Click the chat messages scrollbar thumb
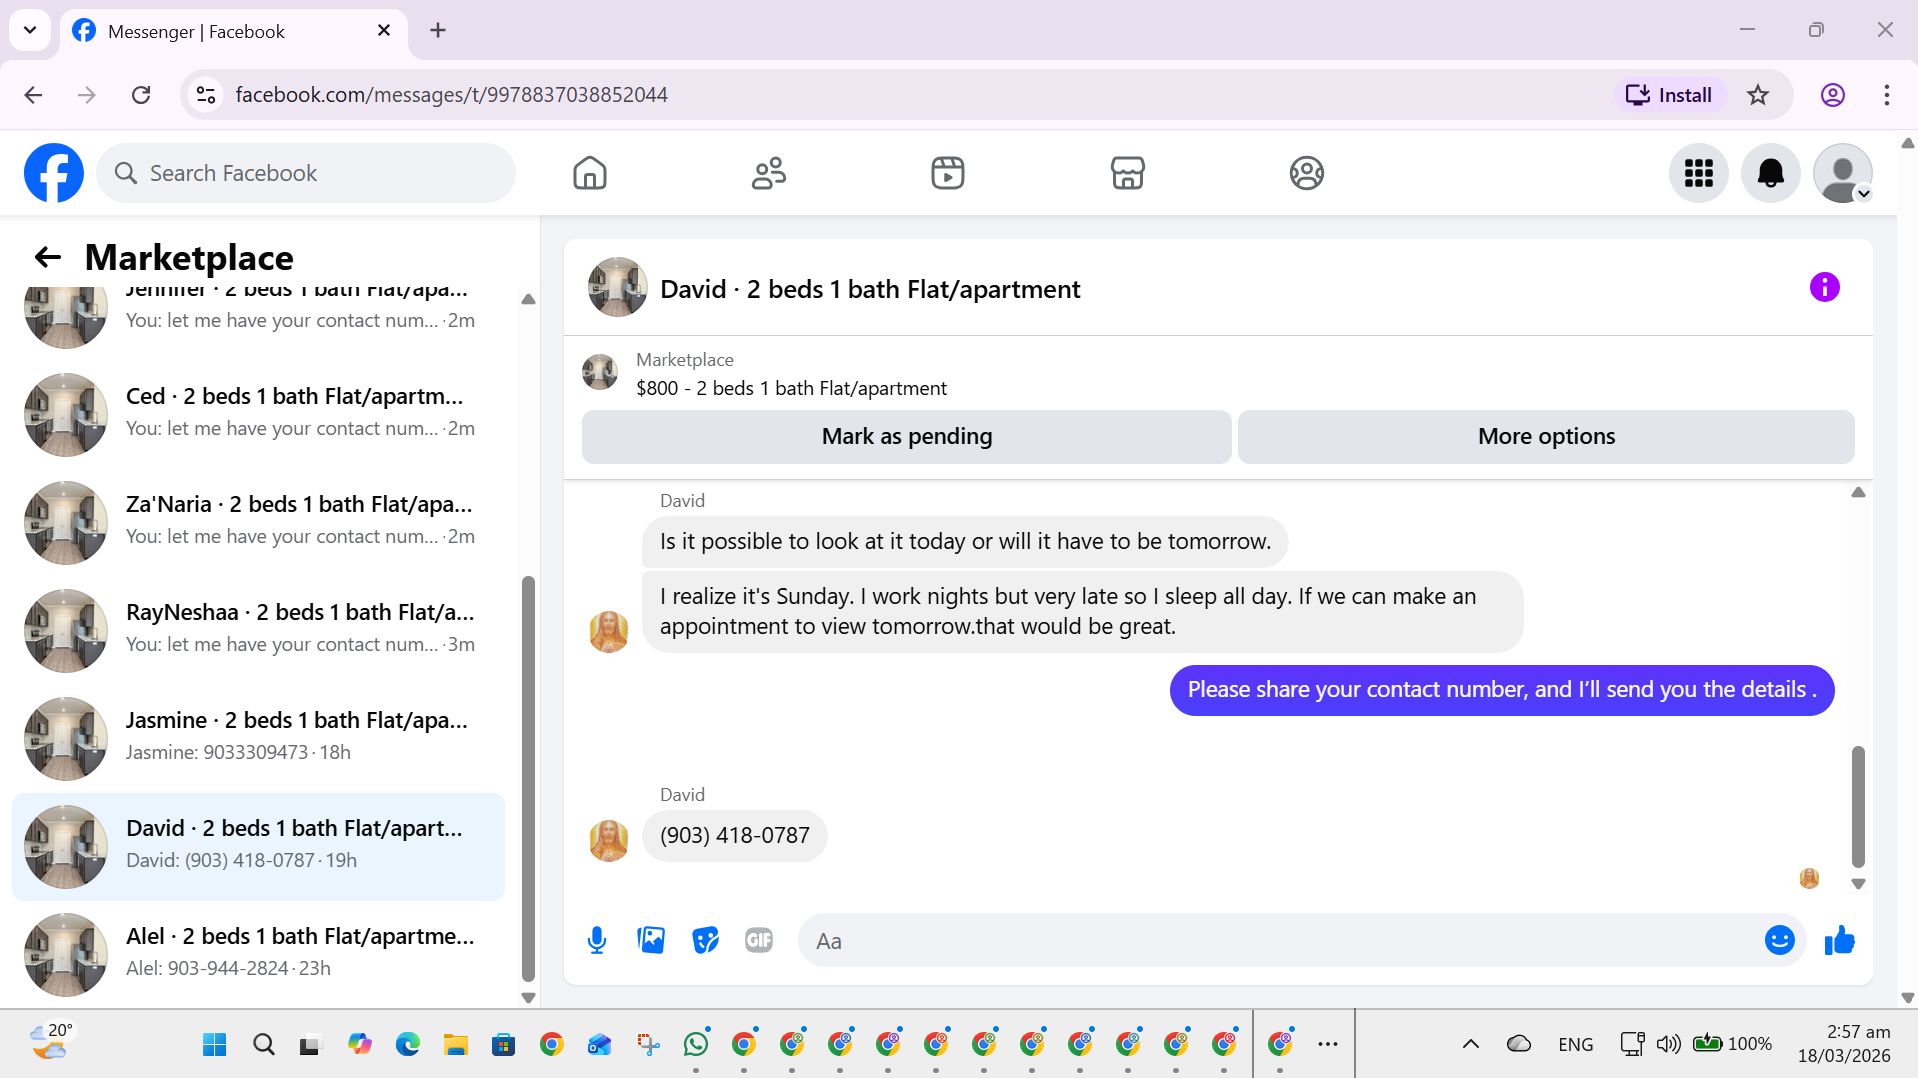Screen dimensions: 1918x1078 (1858, 806)
